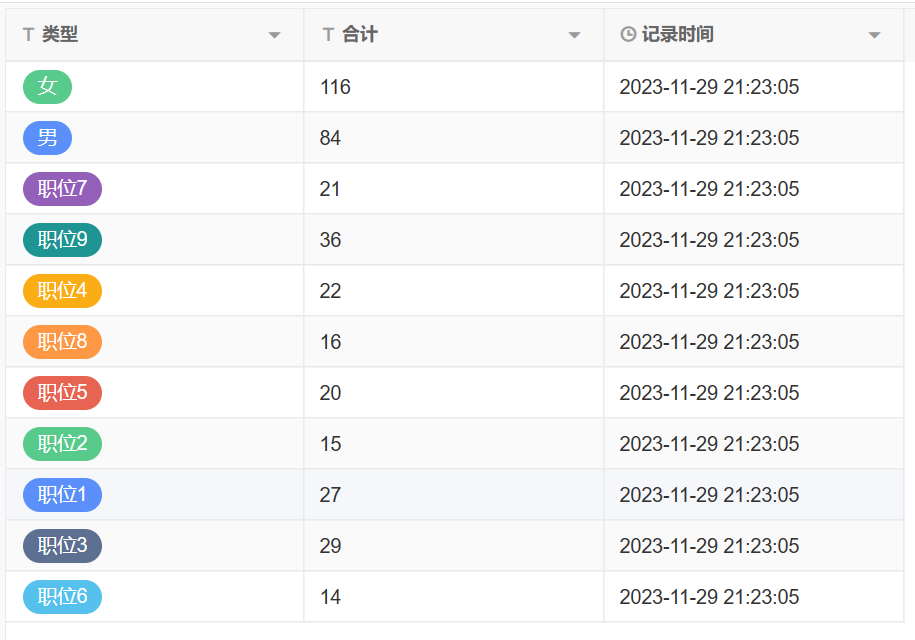This screenshot has height=640, width=915.
Task: Select the blue 职位1 tag
Action: (x=62, y=495)
